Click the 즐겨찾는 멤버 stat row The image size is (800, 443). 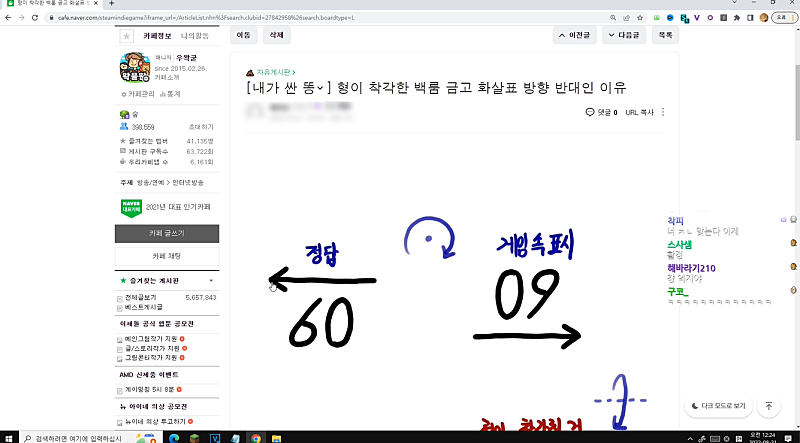tap(166, 141)
